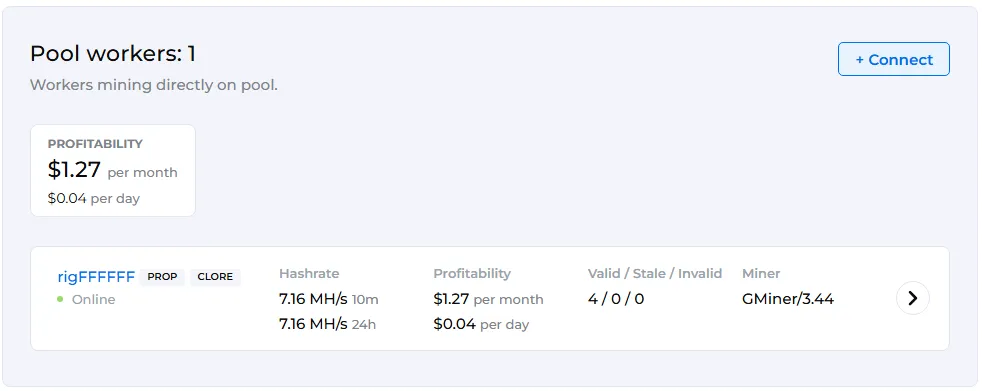Click the PROFITABILITY summary card title

(x=95, y=144)
